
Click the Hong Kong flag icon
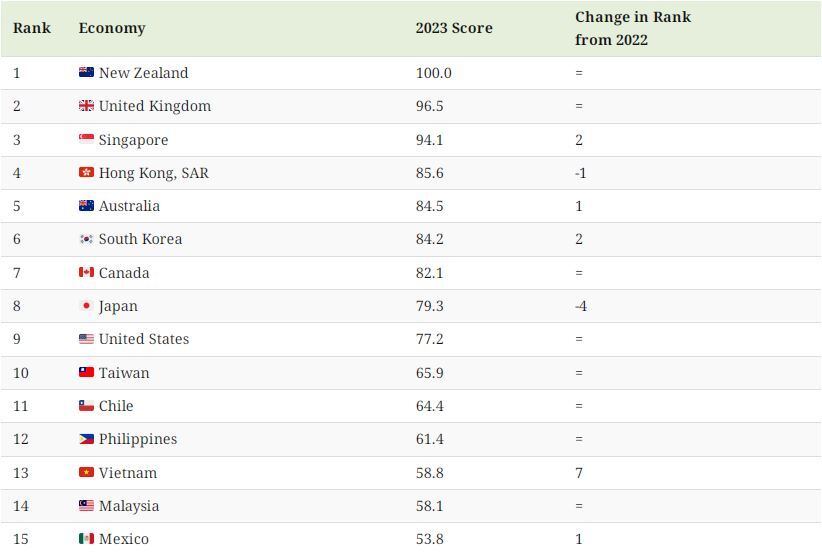(x=86, y=172)
